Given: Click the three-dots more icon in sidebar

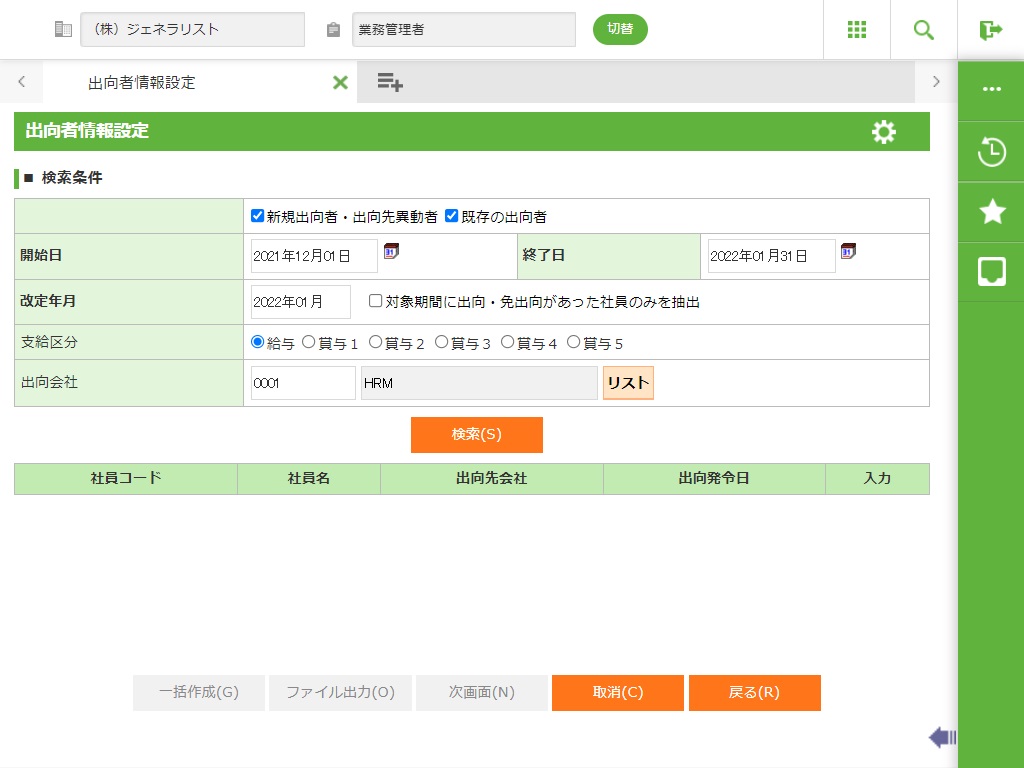Looking at the screenshot, I should [991, 89].
